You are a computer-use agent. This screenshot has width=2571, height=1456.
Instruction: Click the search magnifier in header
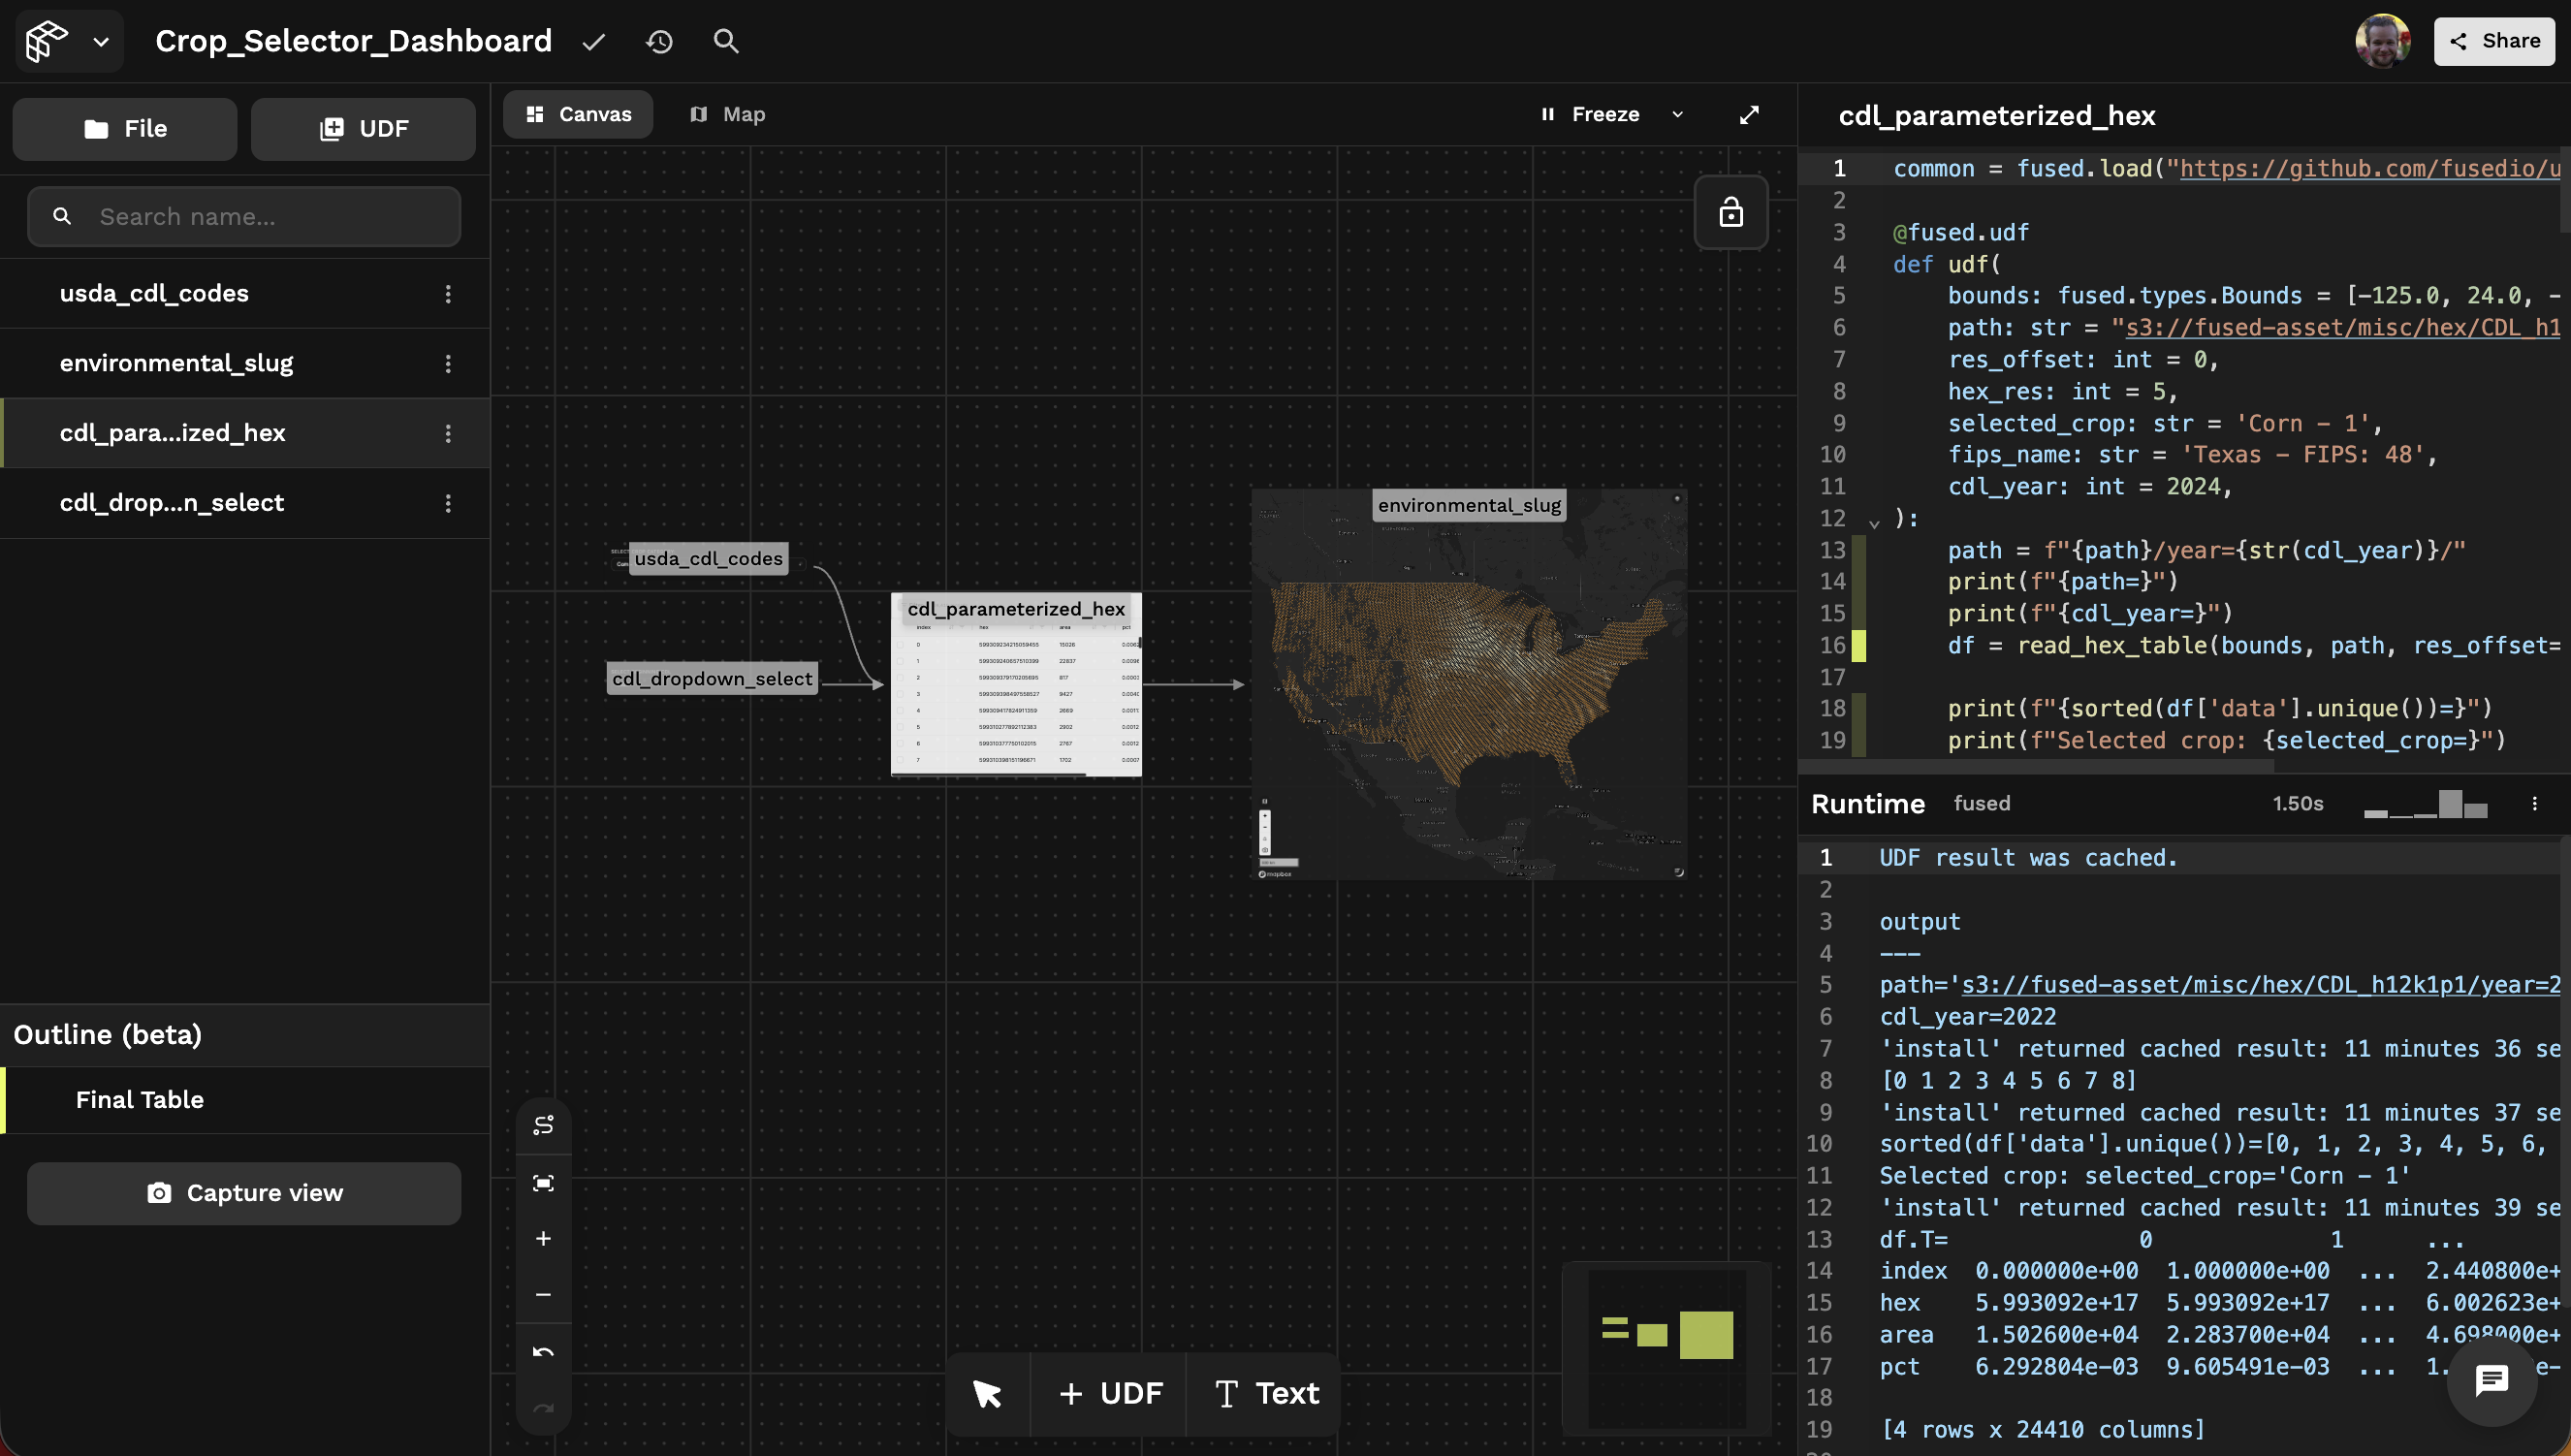[x=726, y=41]
